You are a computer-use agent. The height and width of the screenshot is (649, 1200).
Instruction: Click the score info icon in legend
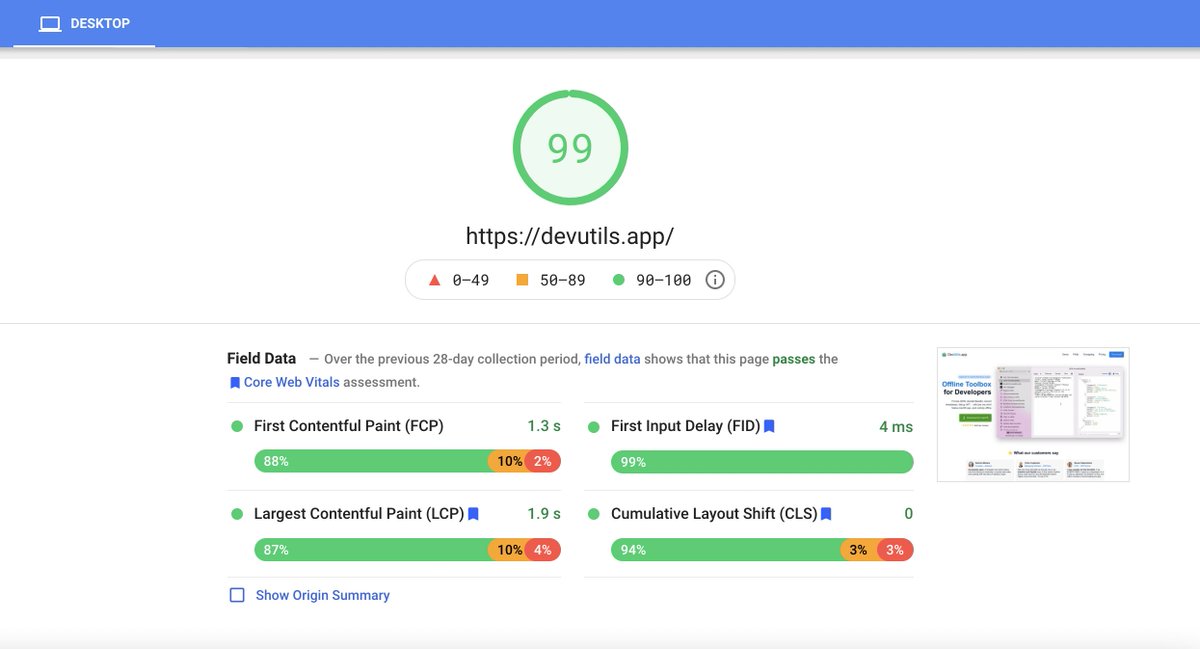tap(714, 280)
